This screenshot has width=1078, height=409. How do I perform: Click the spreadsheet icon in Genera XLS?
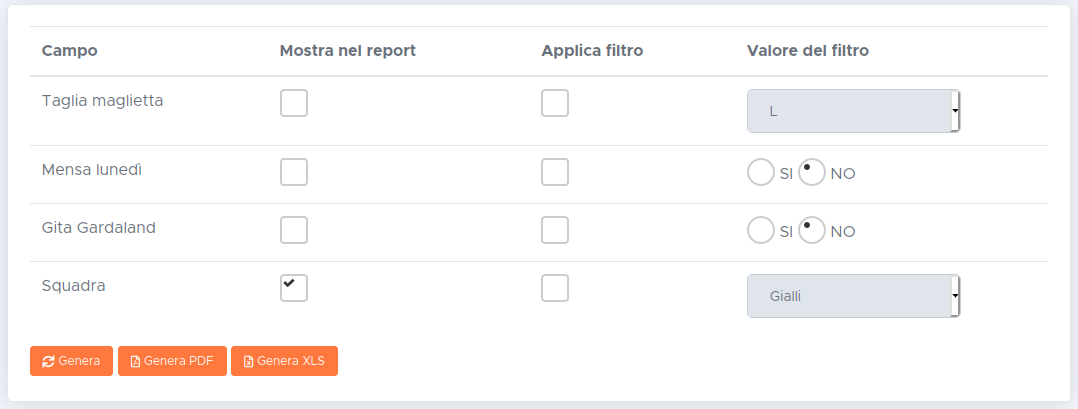point(248,361)
